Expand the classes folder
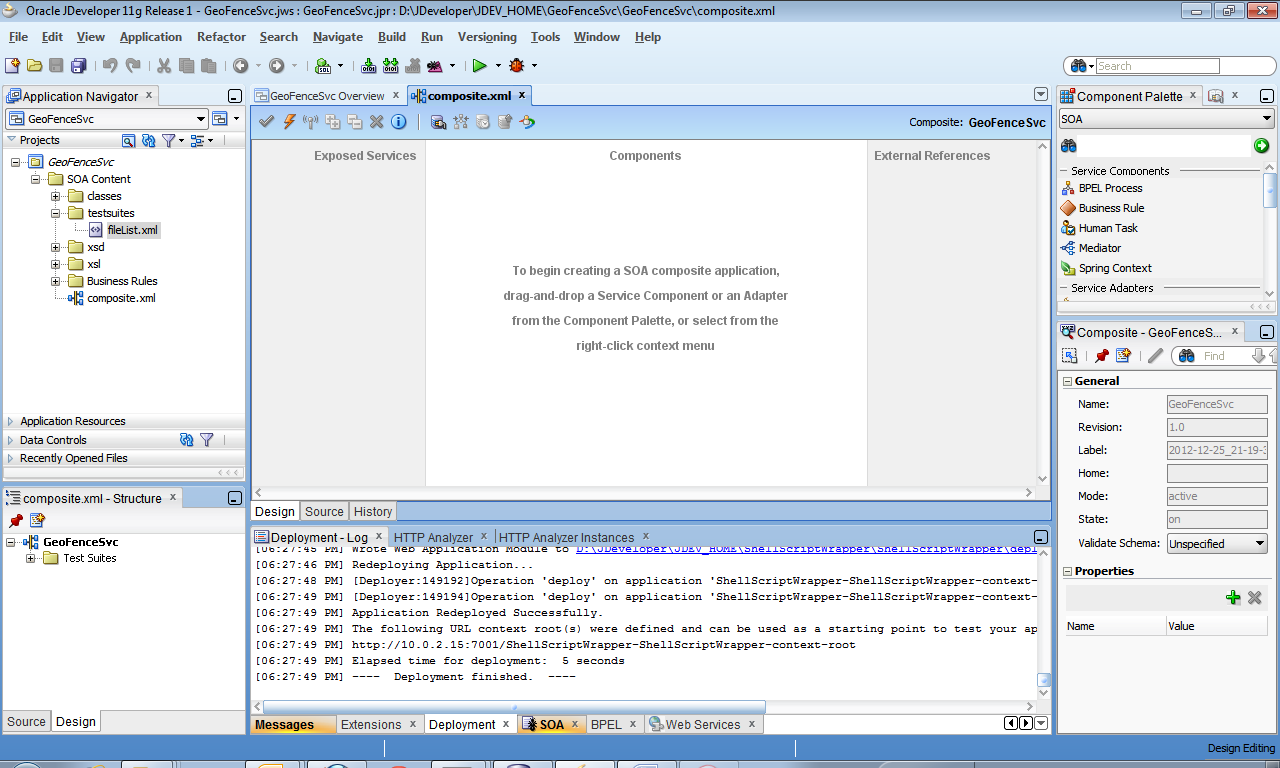Viewport: 1280px width, 768px height. click(x=57, y=196)
